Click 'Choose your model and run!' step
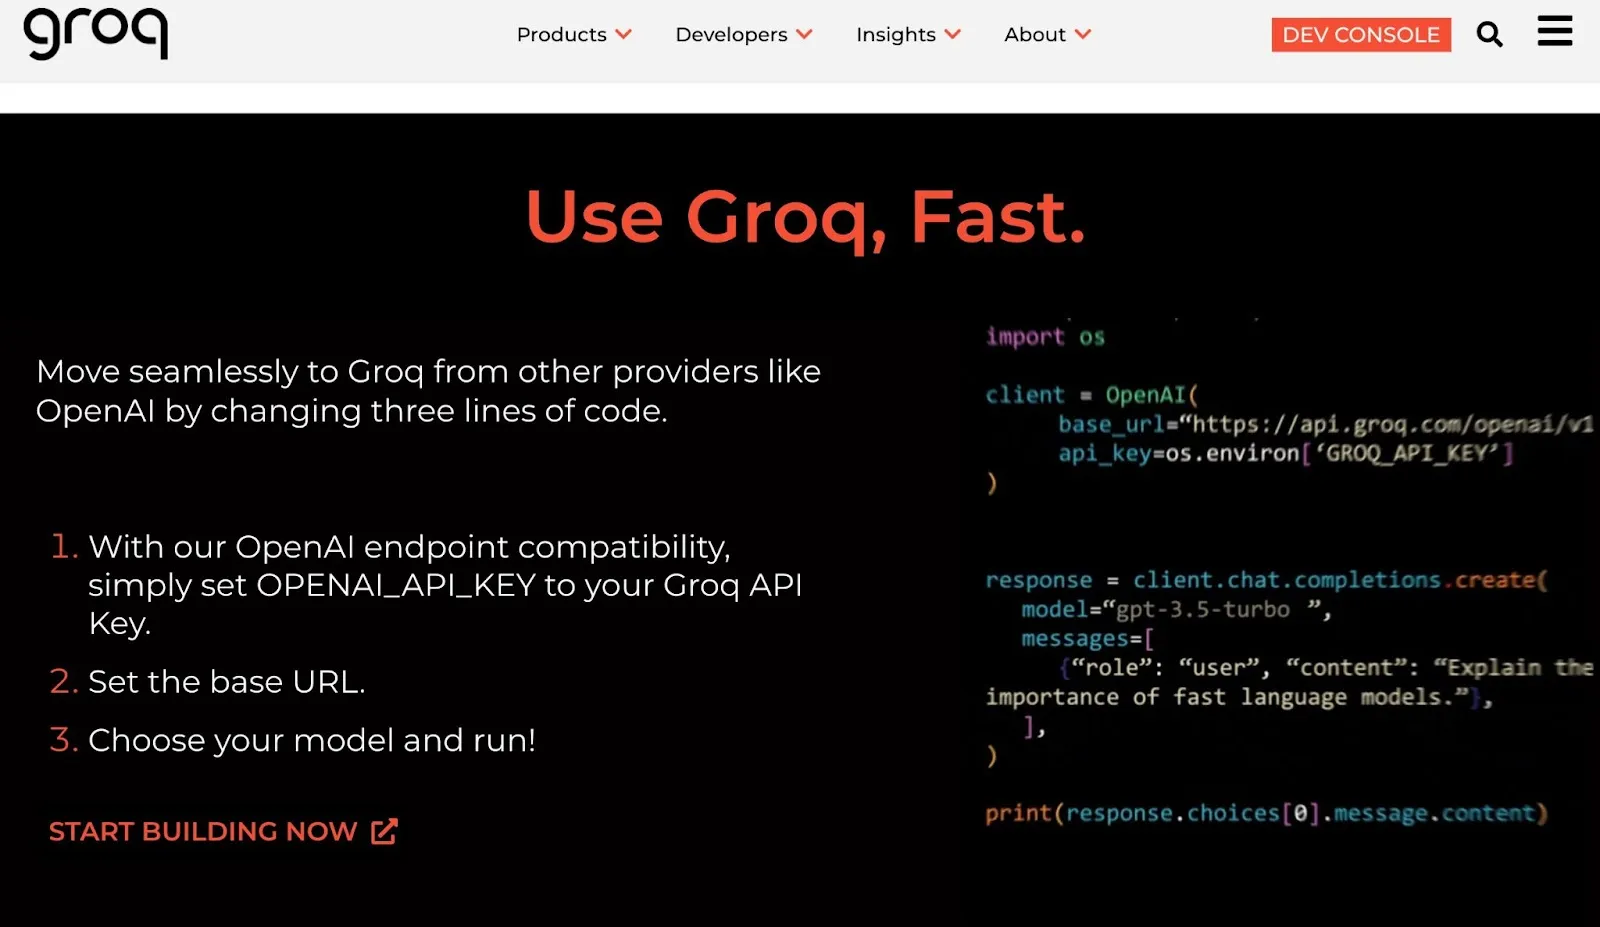This screenshot has width=1600, height=927. (312, 740)
